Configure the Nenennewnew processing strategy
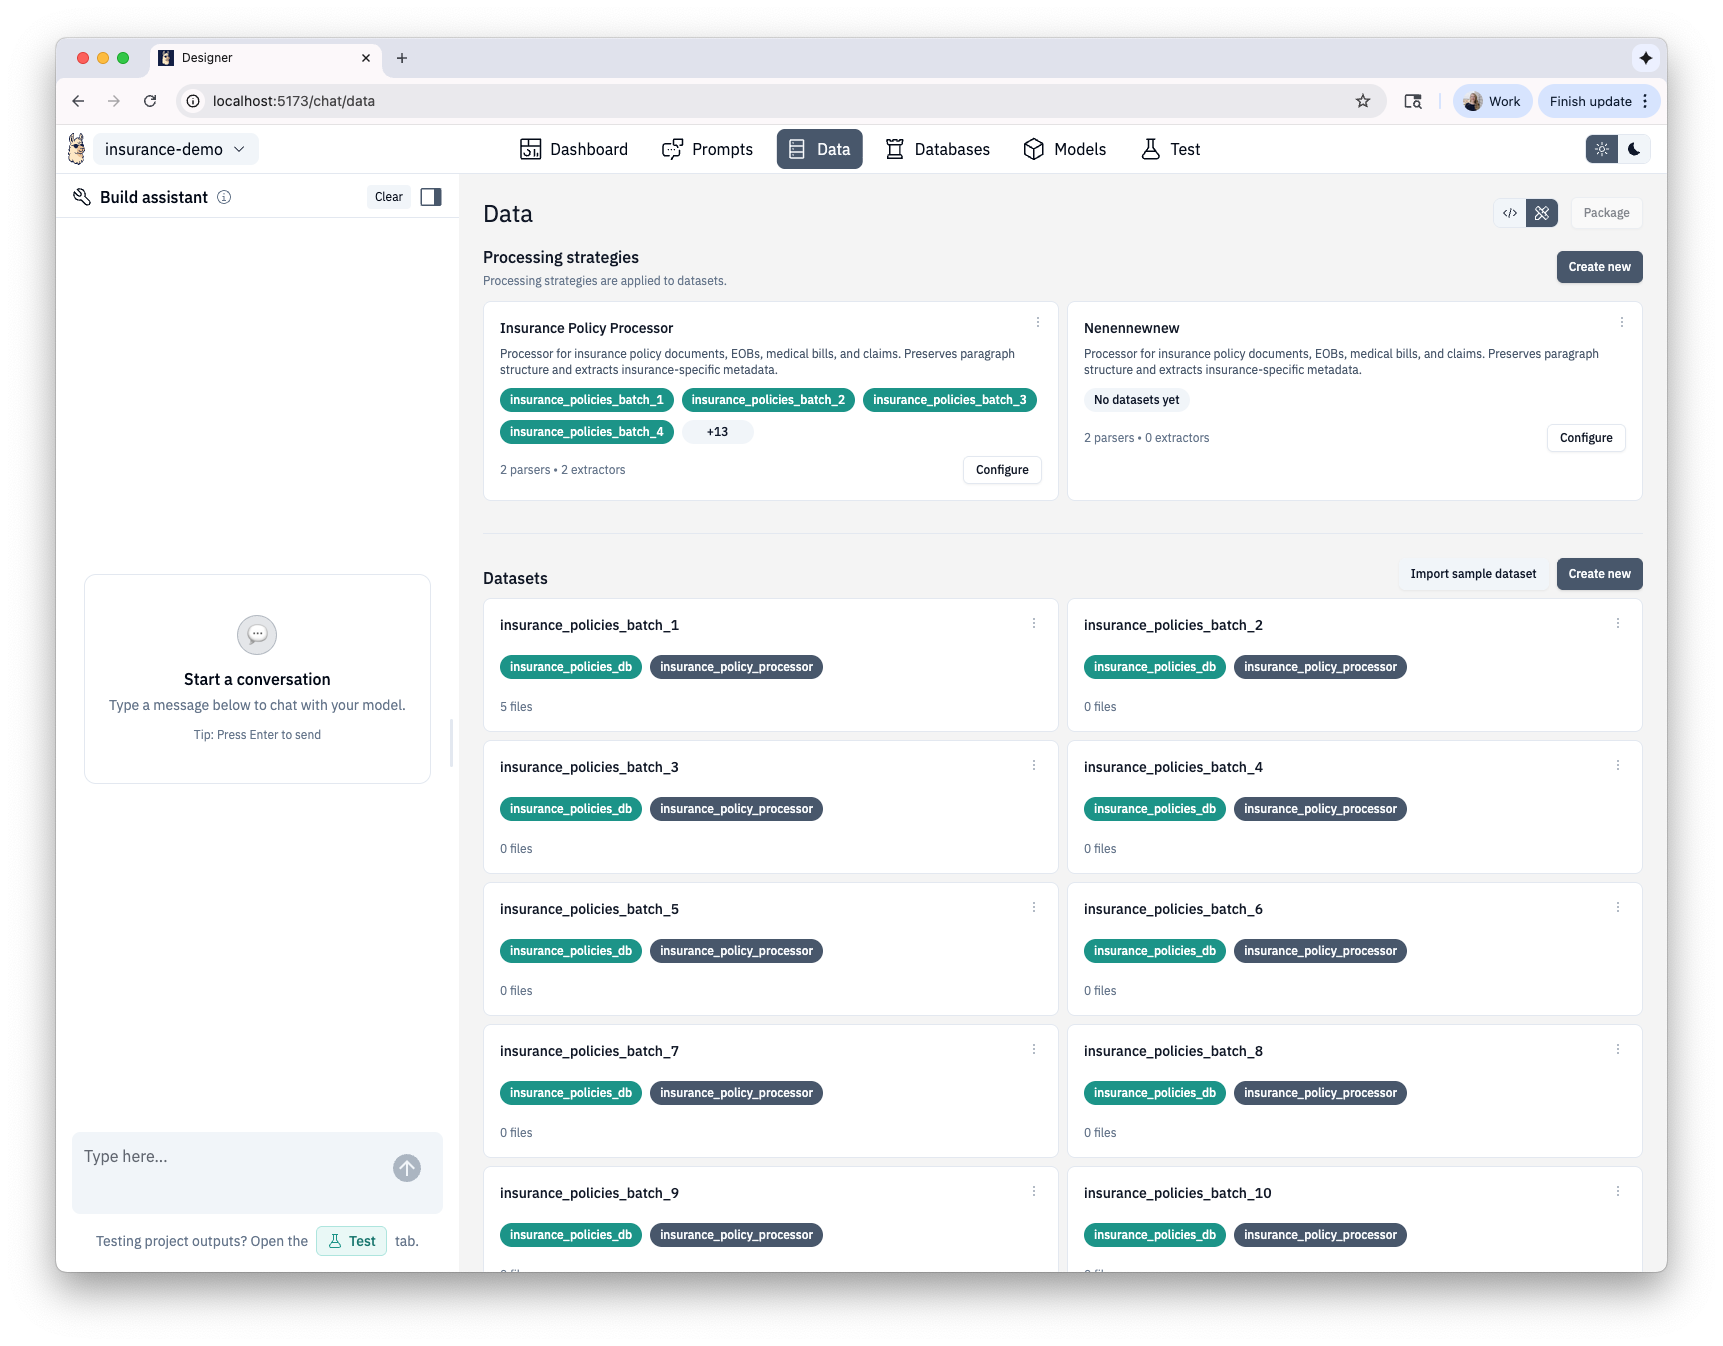The height and width of the screenshot is (1346, 1723). 1585,438
